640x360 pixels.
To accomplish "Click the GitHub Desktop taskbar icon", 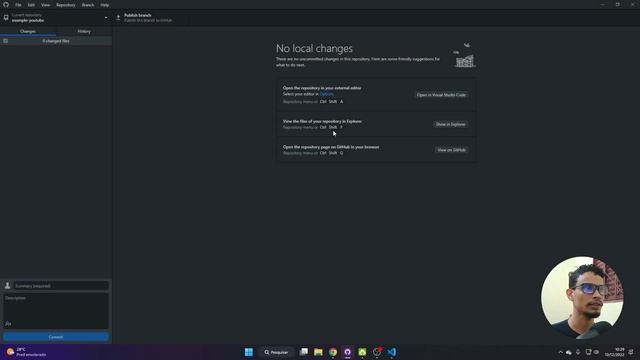I will pos(348,352).
